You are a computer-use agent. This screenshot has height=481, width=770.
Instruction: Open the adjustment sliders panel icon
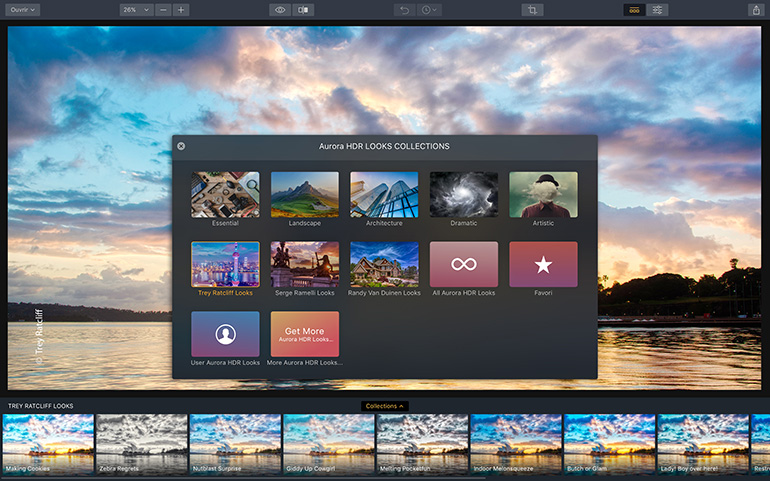(657, 9)
